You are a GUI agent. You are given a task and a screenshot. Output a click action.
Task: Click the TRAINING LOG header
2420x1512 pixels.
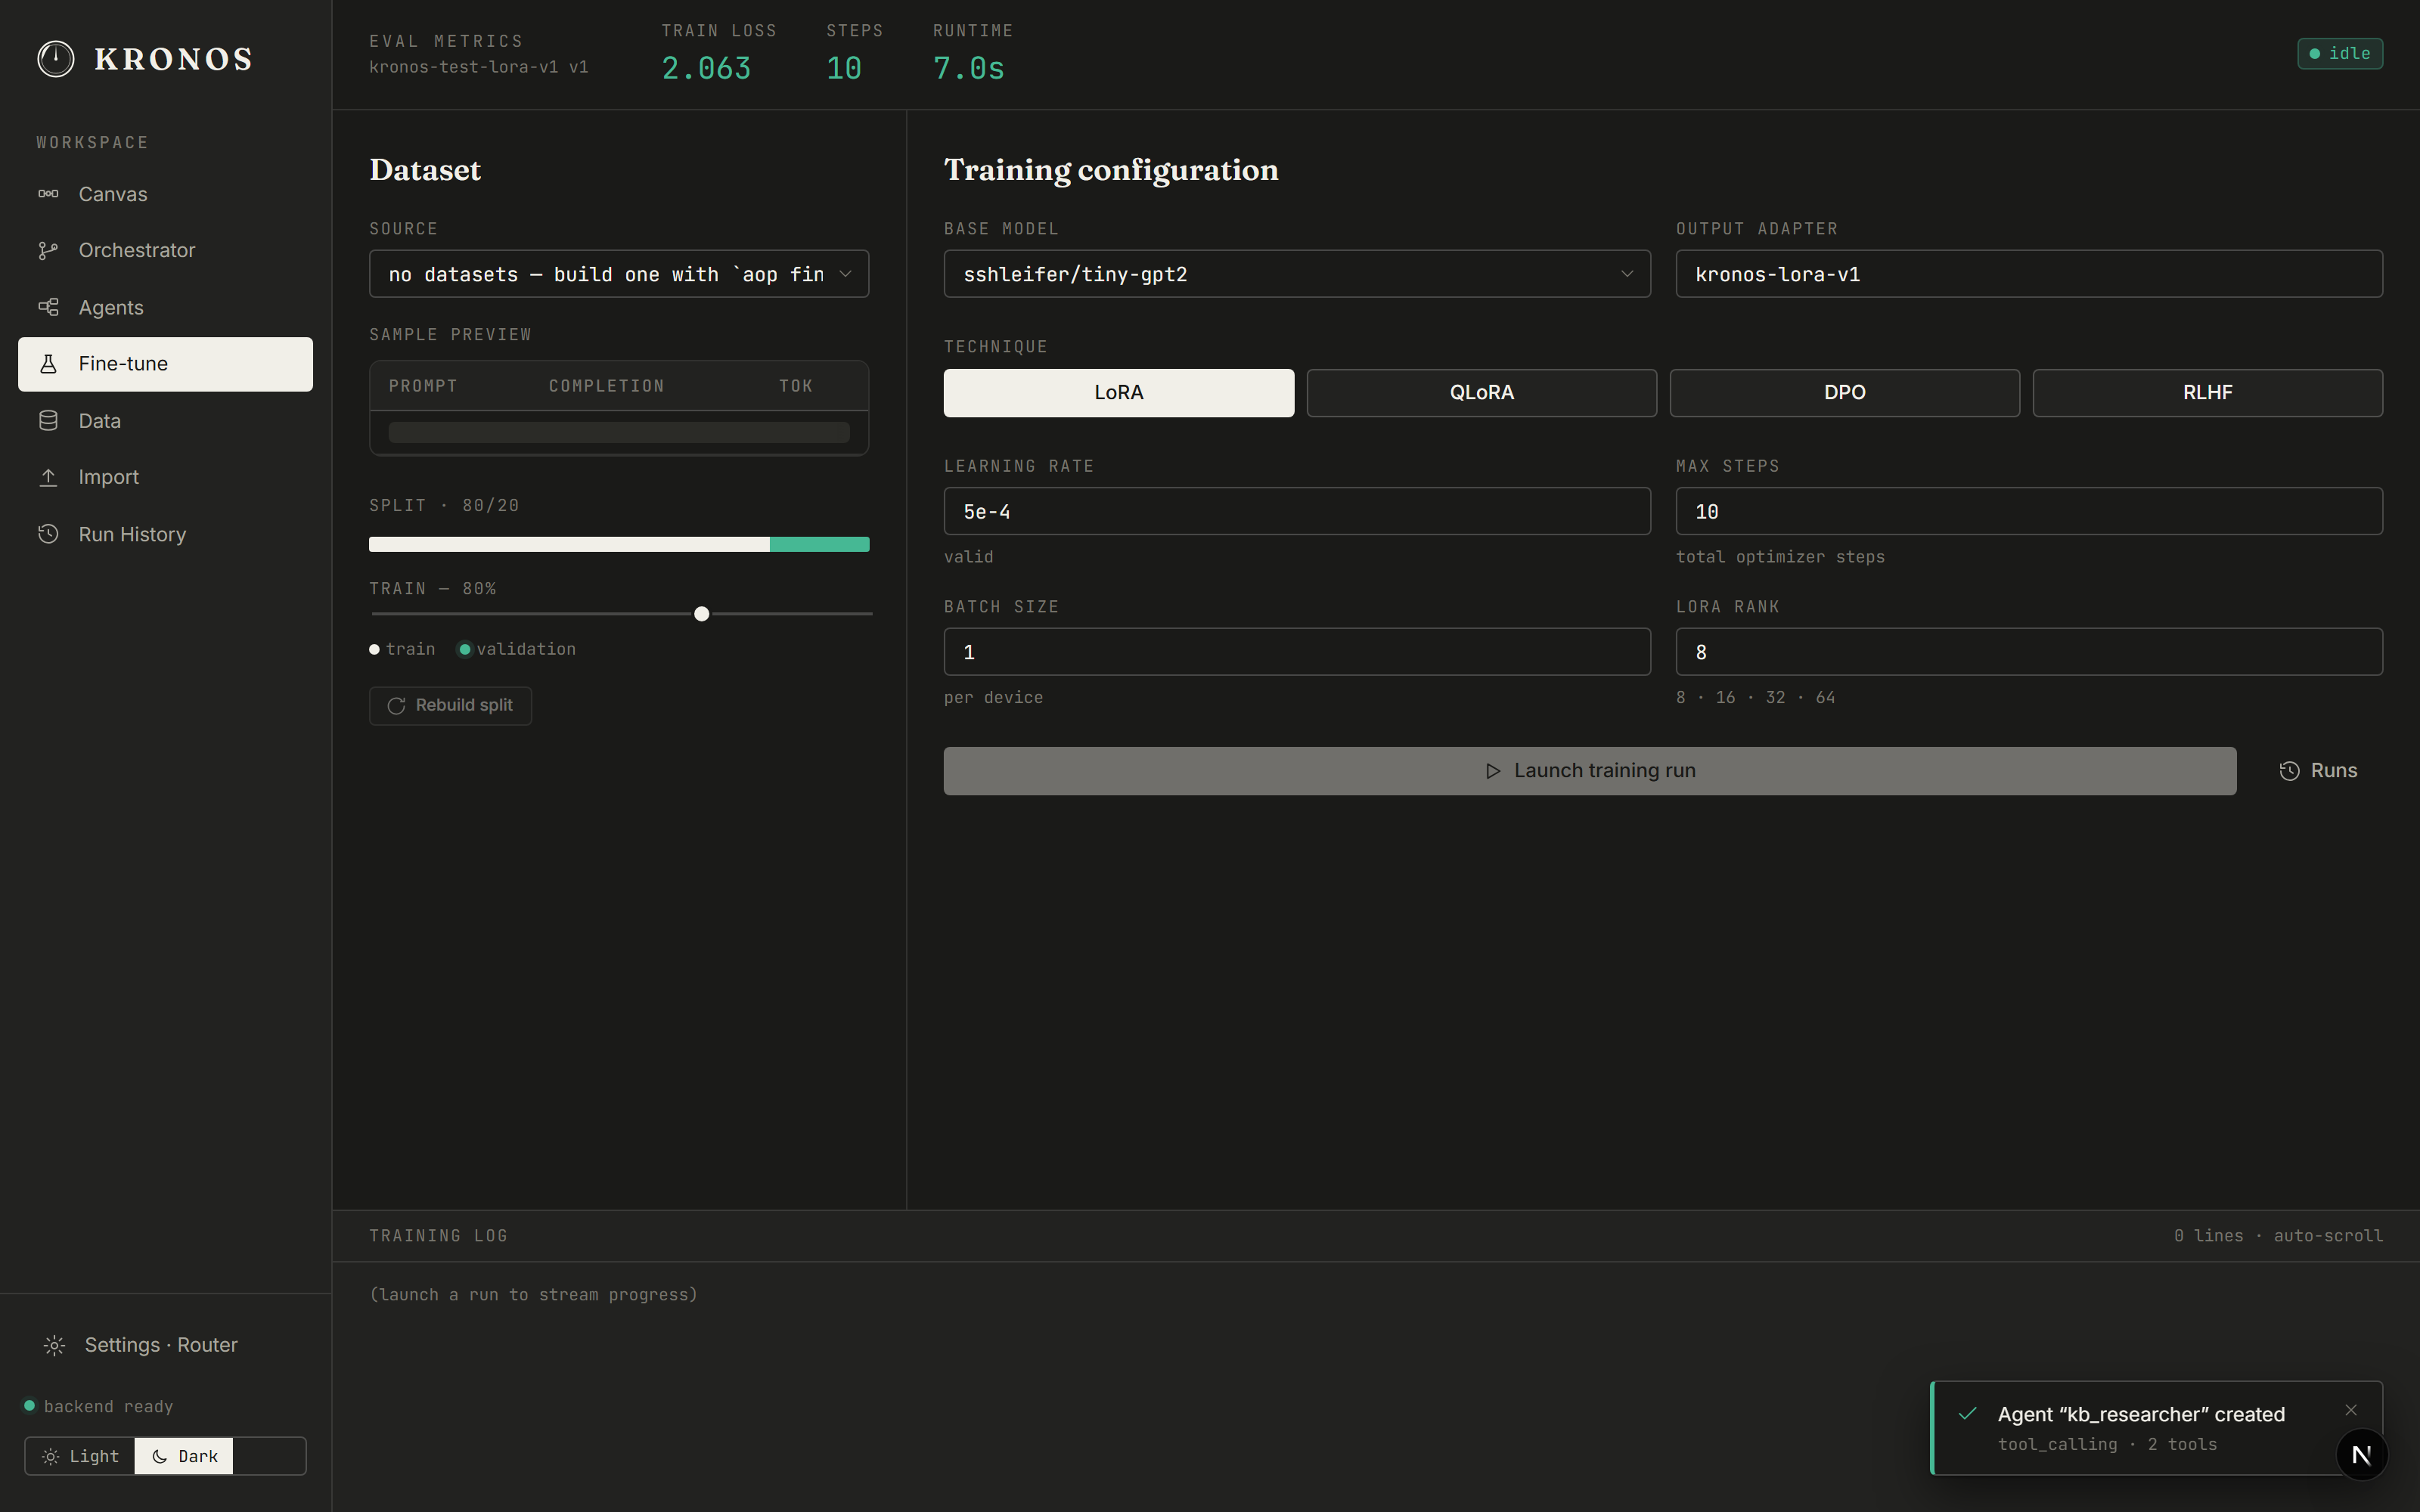click(438, 1236)
